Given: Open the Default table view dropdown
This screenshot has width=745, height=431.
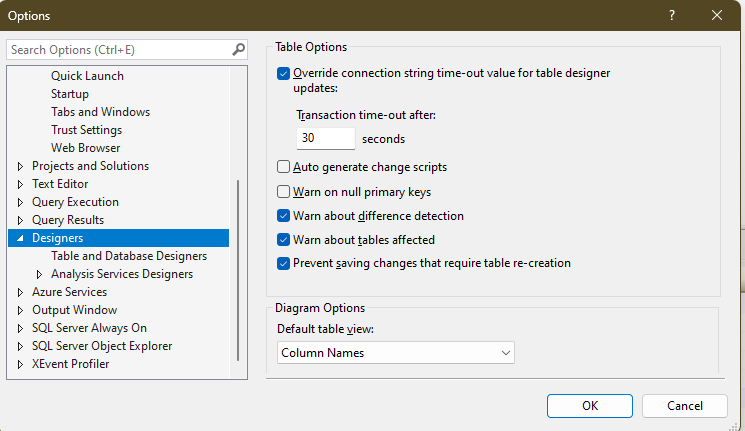Looking at the screenshot, I should click(395, 353).
